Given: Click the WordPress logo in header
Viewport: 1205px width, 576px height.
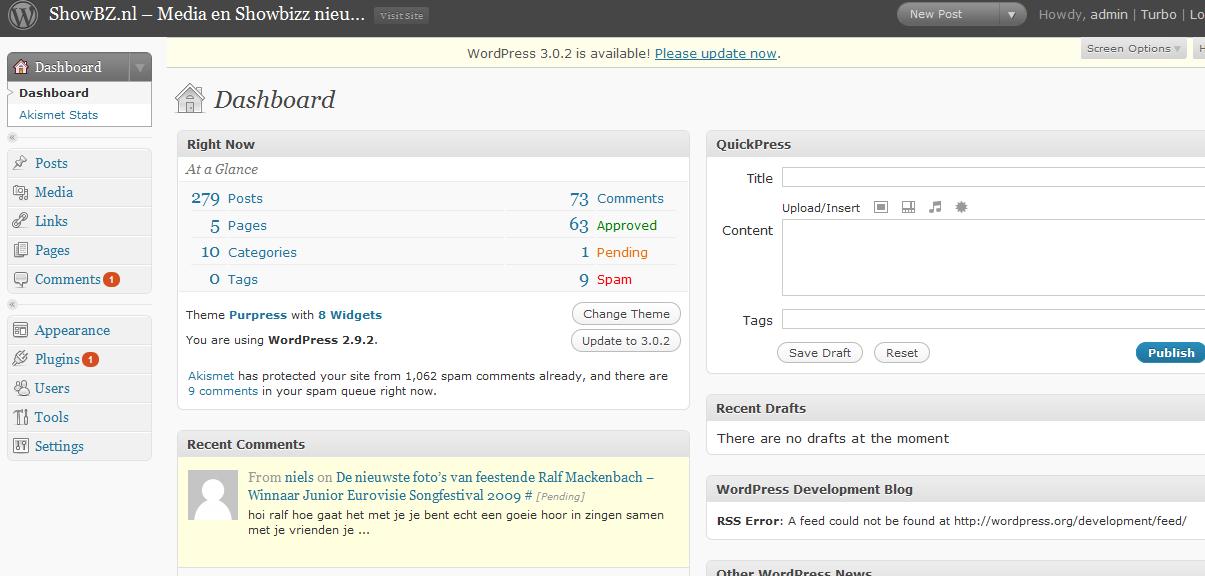Looking at the screenshot, I should [x=22, y=15].
